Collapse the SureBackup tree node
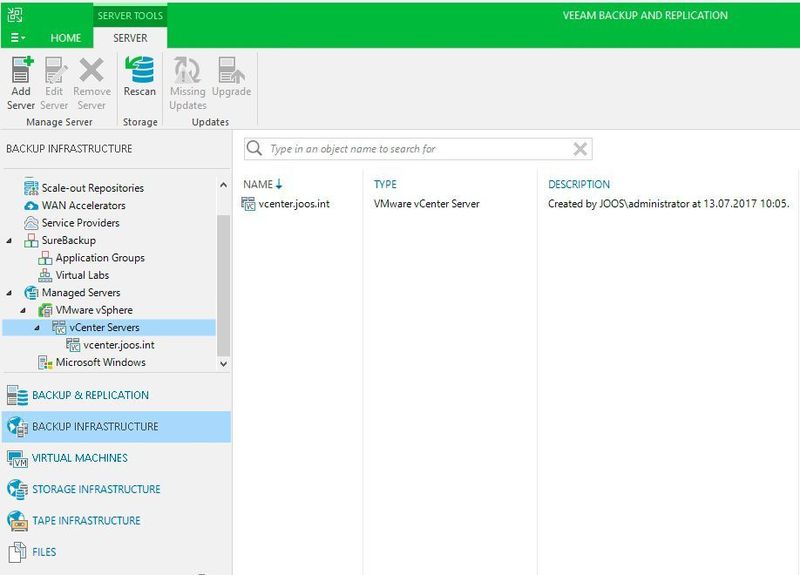Image resolution: width=800 pixels, height=575 pixels. pos(9,240)
